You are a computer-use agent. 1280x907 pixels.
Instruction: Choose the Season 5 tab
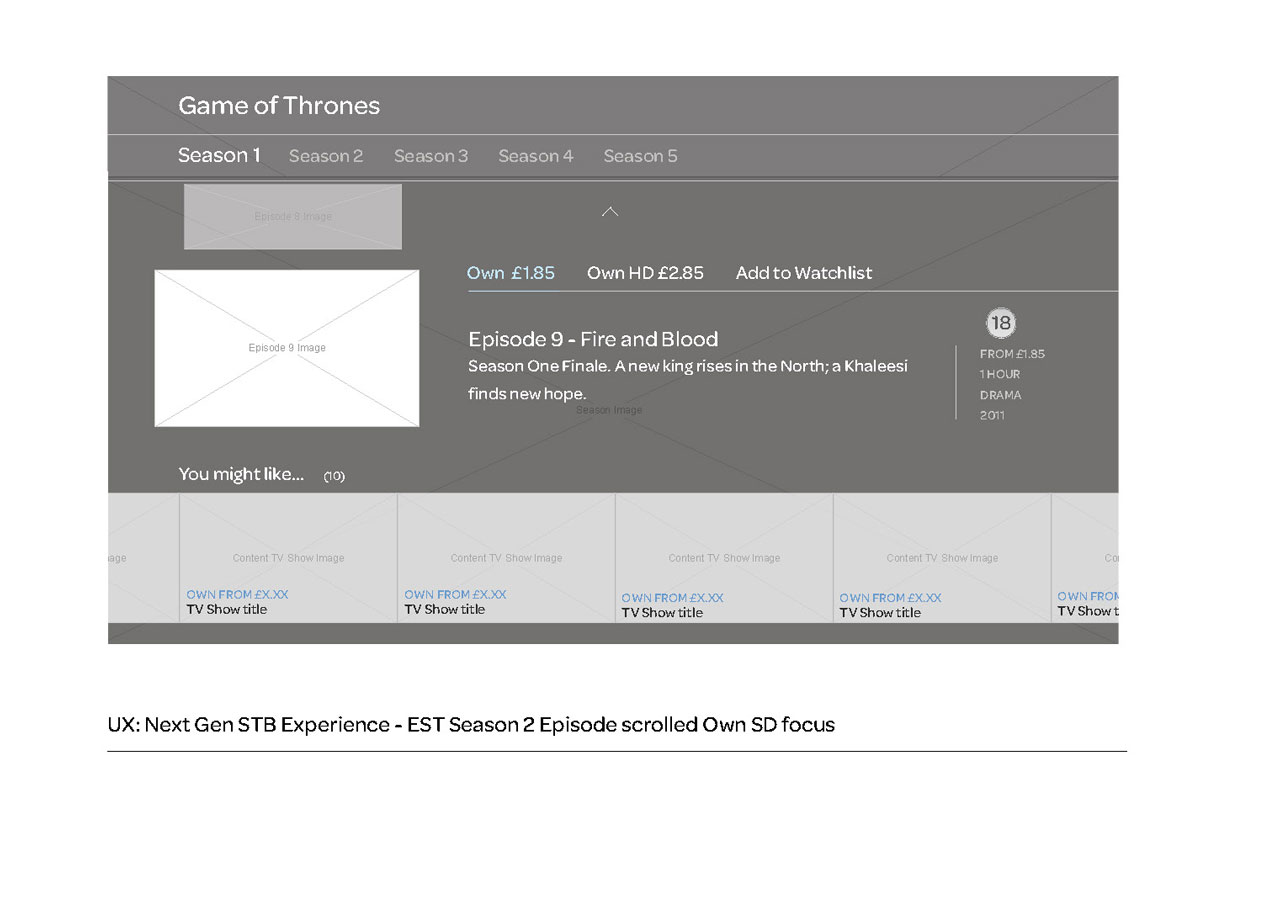[x=640, y=156]
